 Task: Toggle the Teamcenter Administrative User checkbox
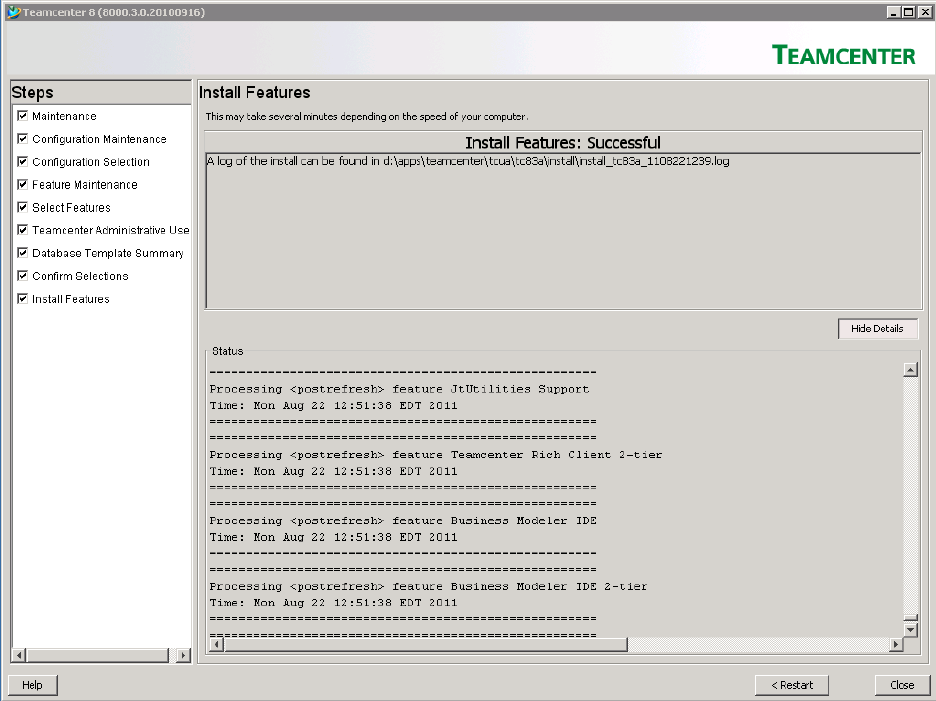pyautogui.click(x=23, y=230)
